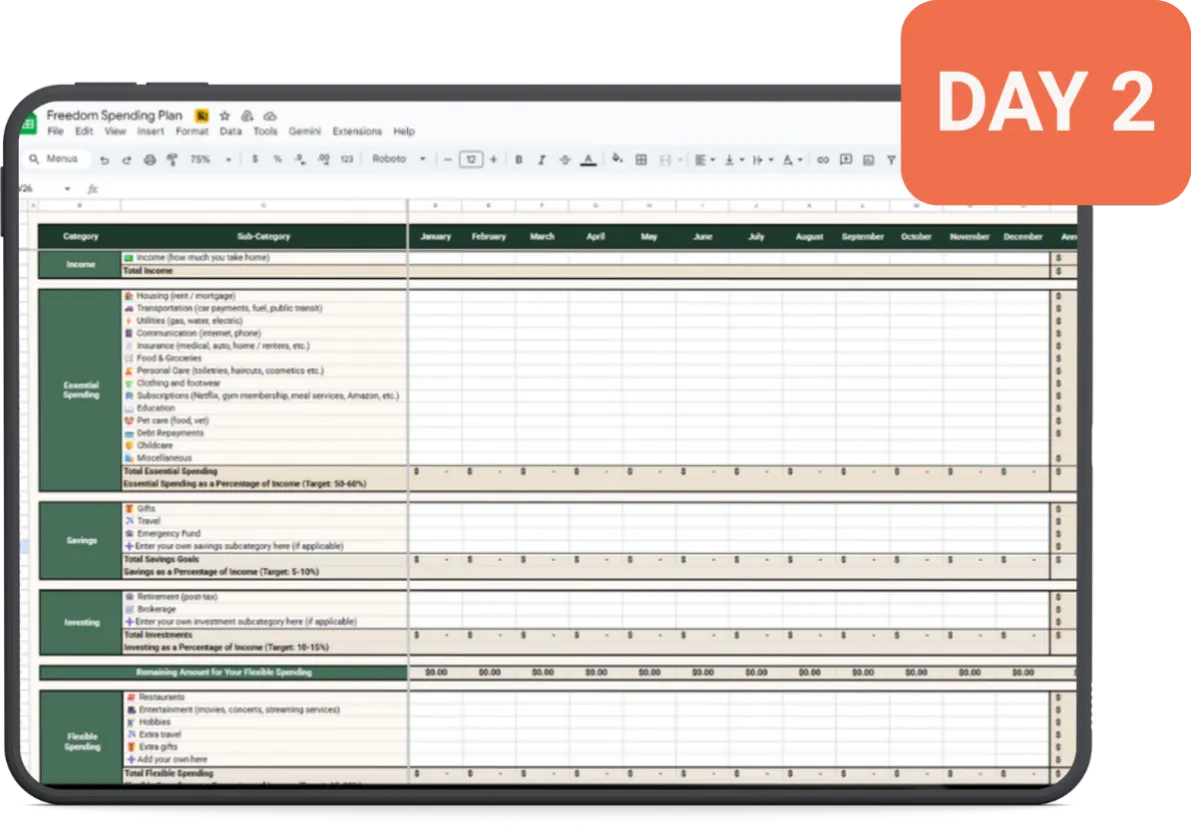
Task: Open the Roboto font dropdown
Action: [399, 159]
